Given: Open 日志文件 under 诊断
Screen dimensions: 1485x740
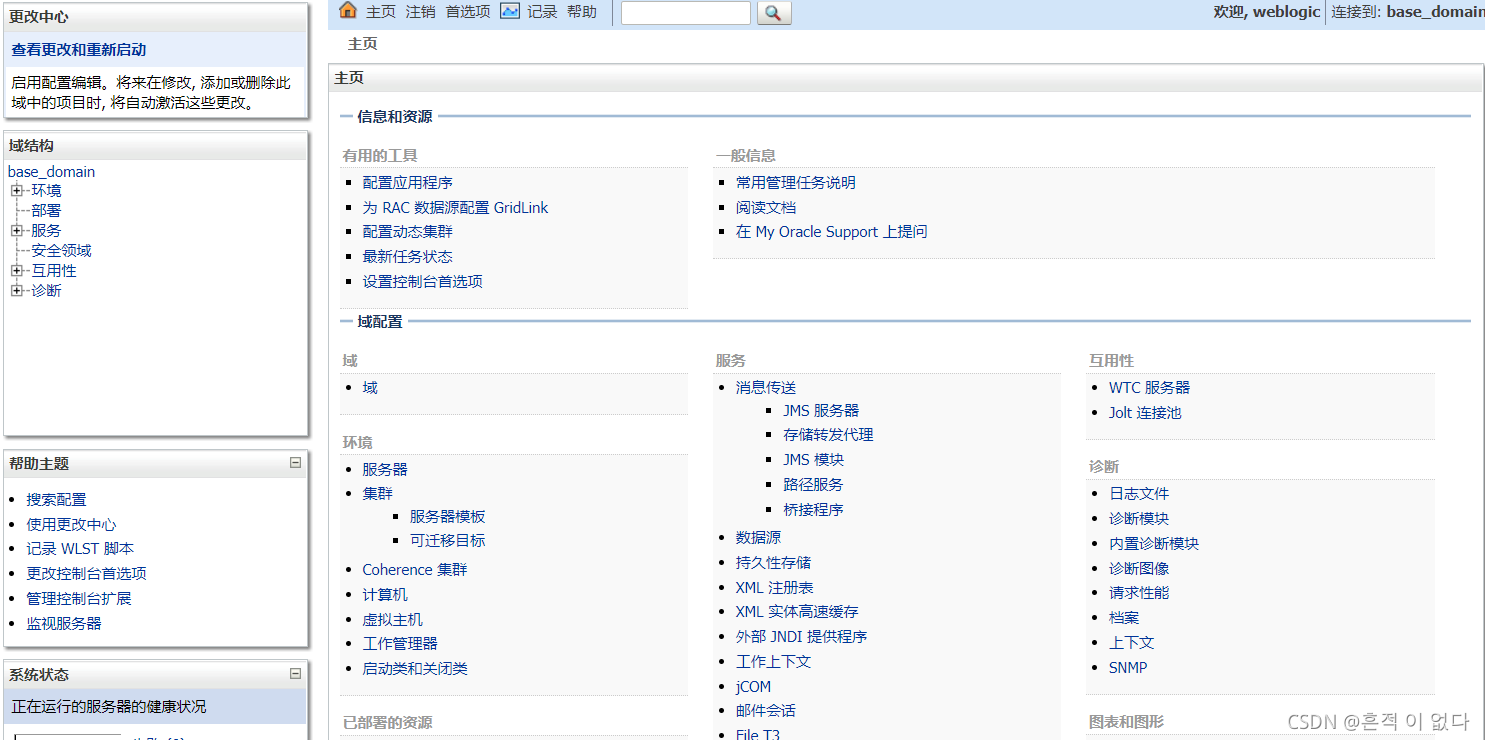Looking at the screenshot, I should 1138,493.
